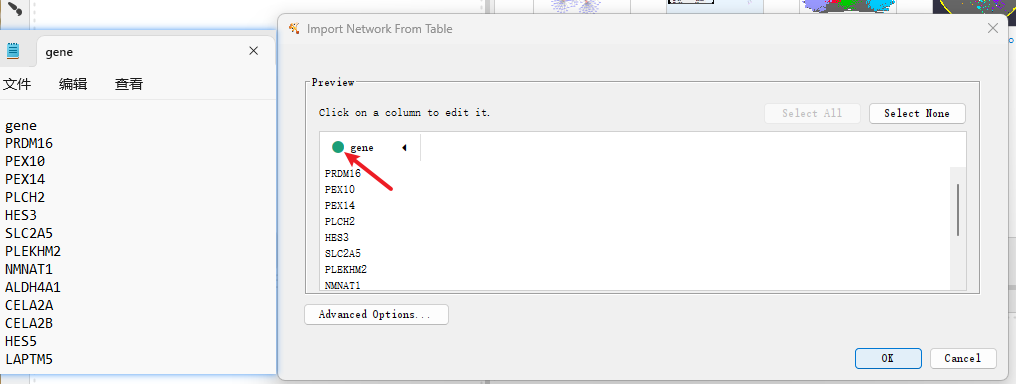Click the Cytoscape icon in dialog title
Image resolution: width=1016 pixels, height=384 pixels.
pos(294,28)
